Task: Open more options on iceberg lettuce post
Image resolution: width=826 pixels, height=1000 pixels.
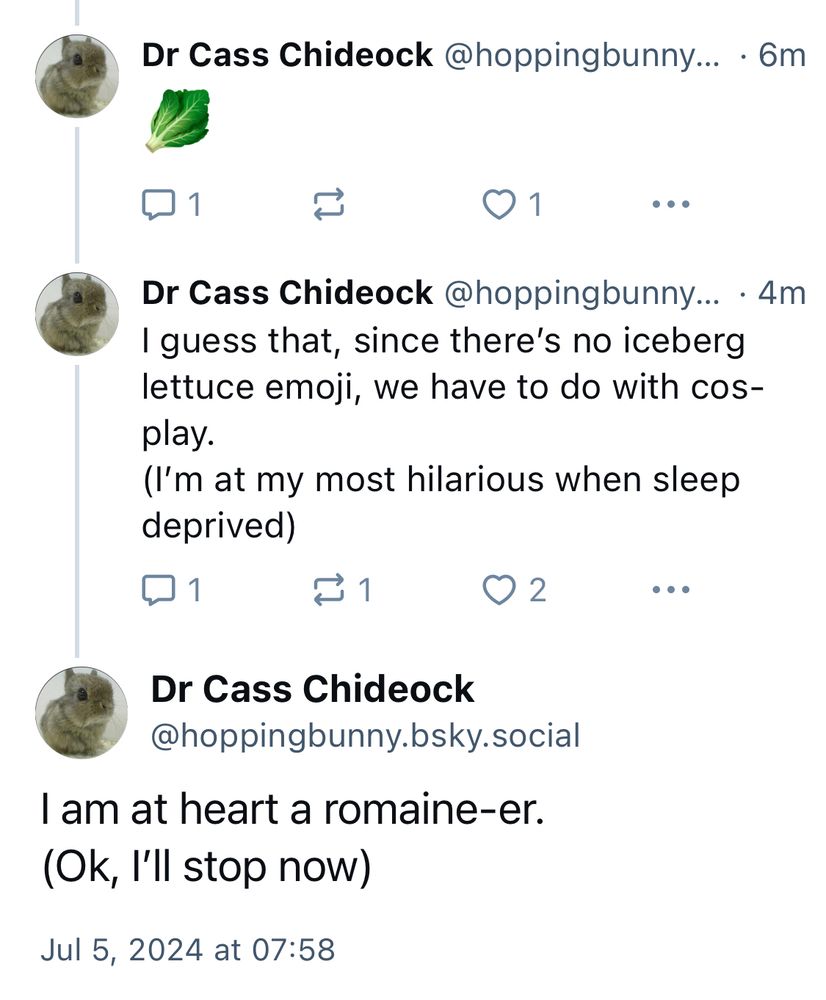Action: [x=670, y=590]
